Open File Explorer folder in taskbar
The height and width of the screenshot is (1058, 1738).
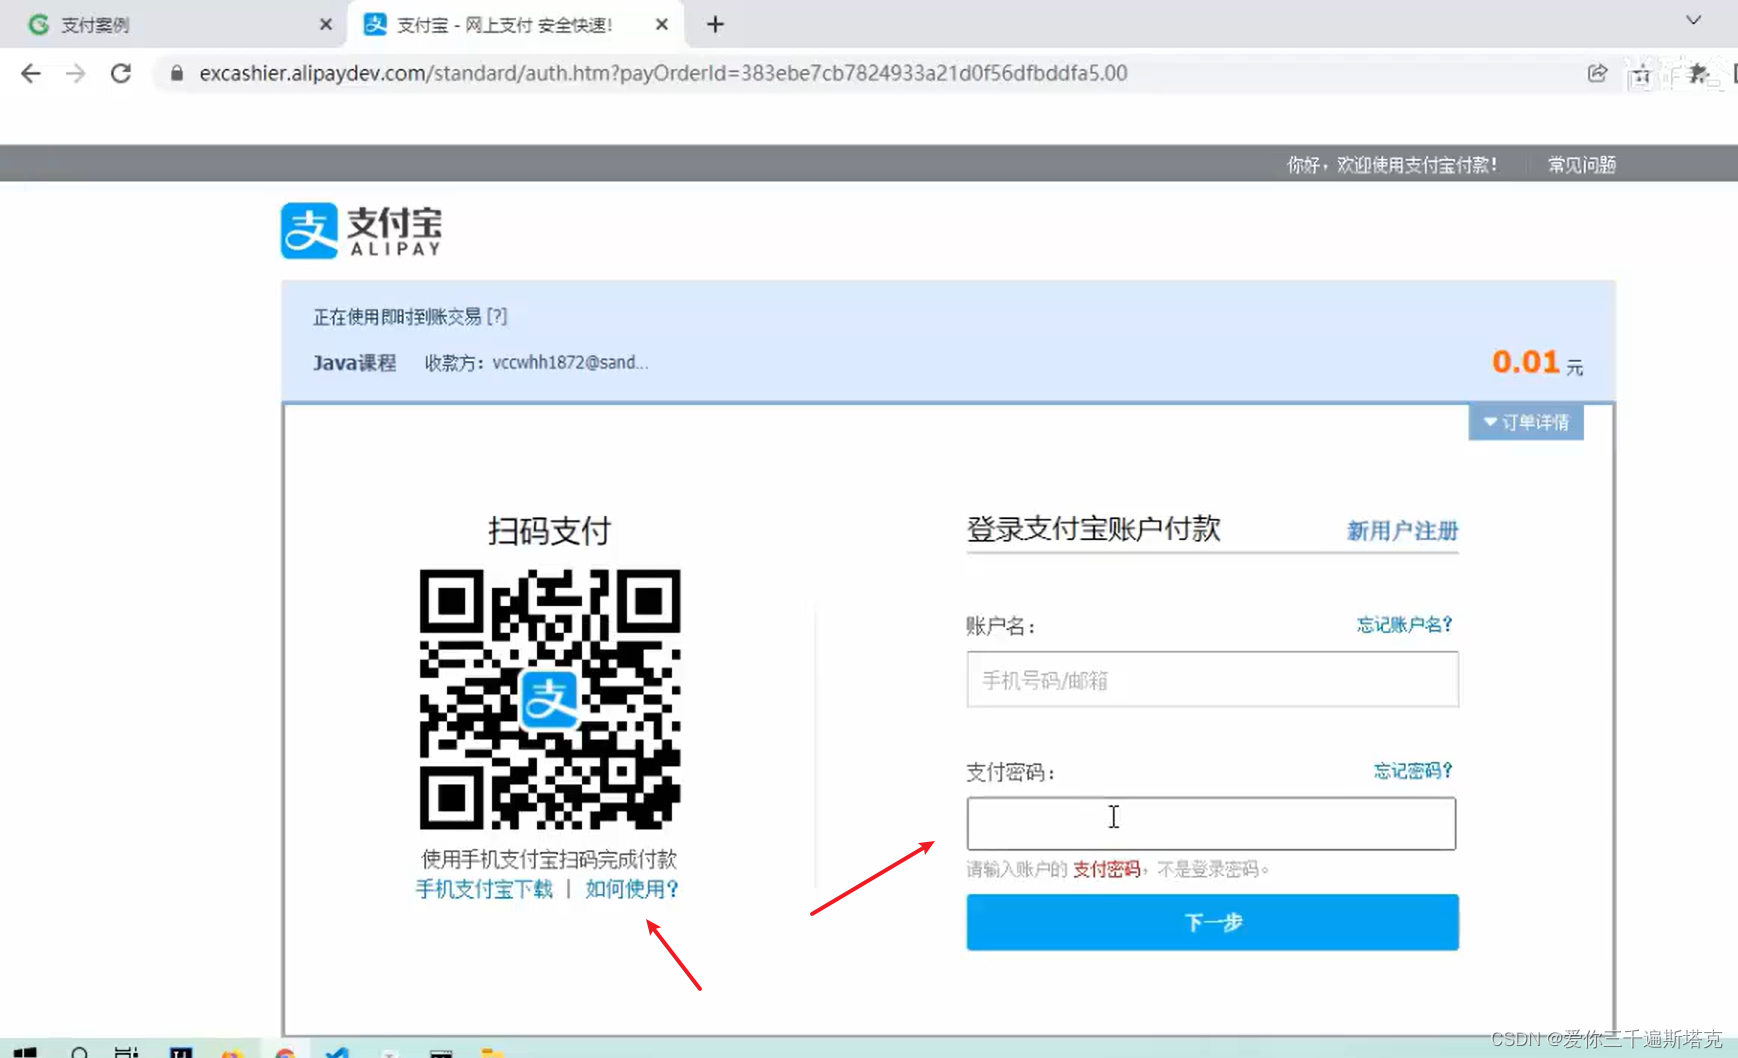pyautogui.click(x=492, y=1053)
